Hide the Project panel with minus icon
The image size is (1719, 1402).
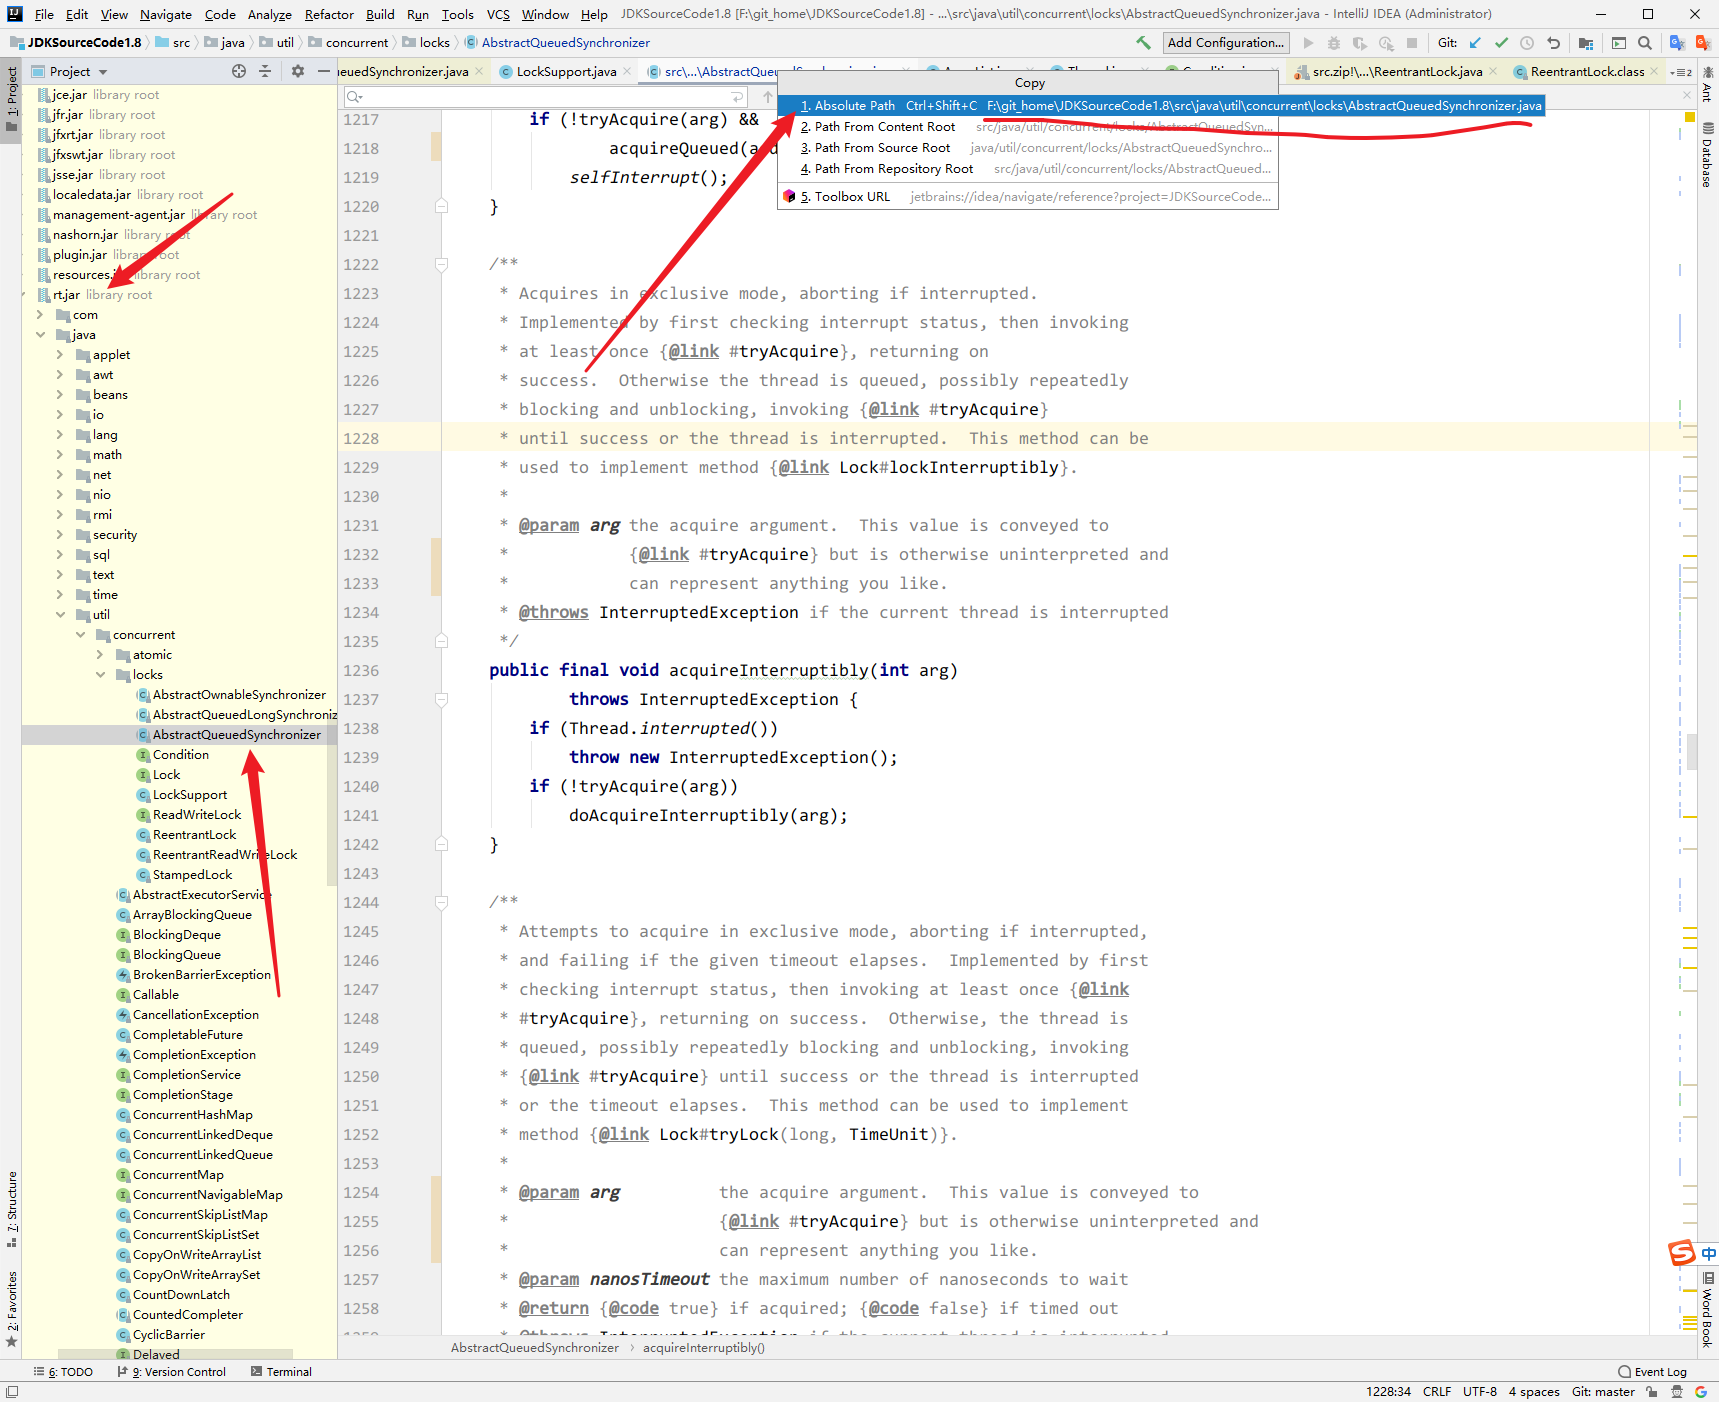[323, 71]
